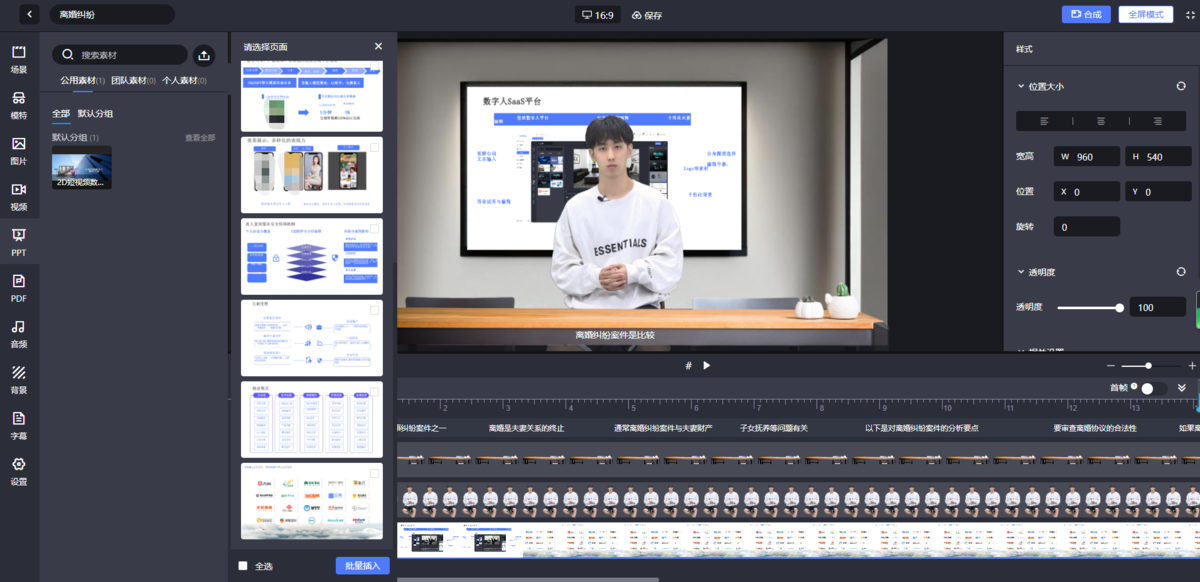Click the 透明度 value field
The height and width of the screenshot is (582, 1200).
coord(1158,307)
